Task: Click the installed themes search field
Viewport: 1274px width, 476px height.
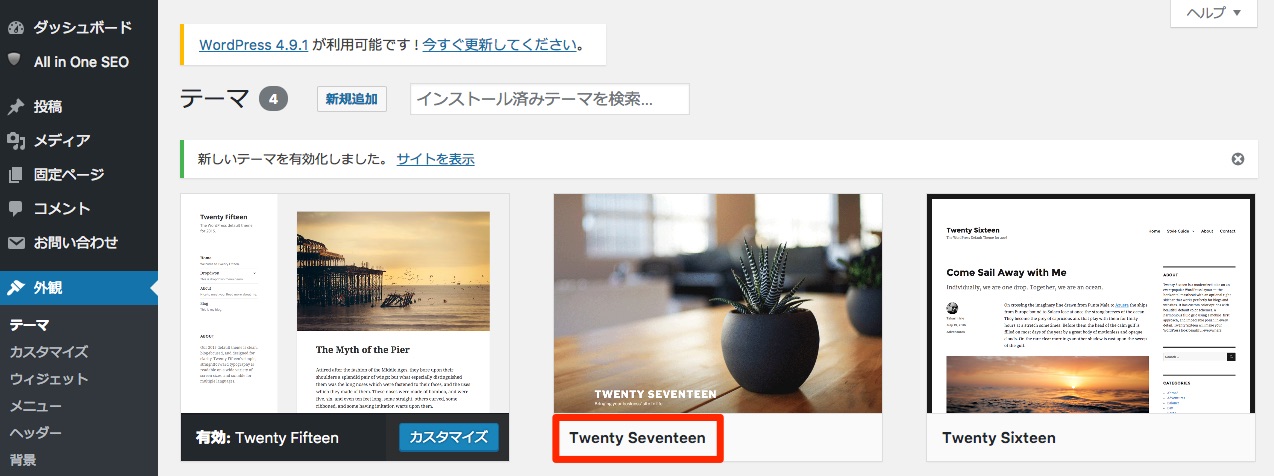Action: 550,99
